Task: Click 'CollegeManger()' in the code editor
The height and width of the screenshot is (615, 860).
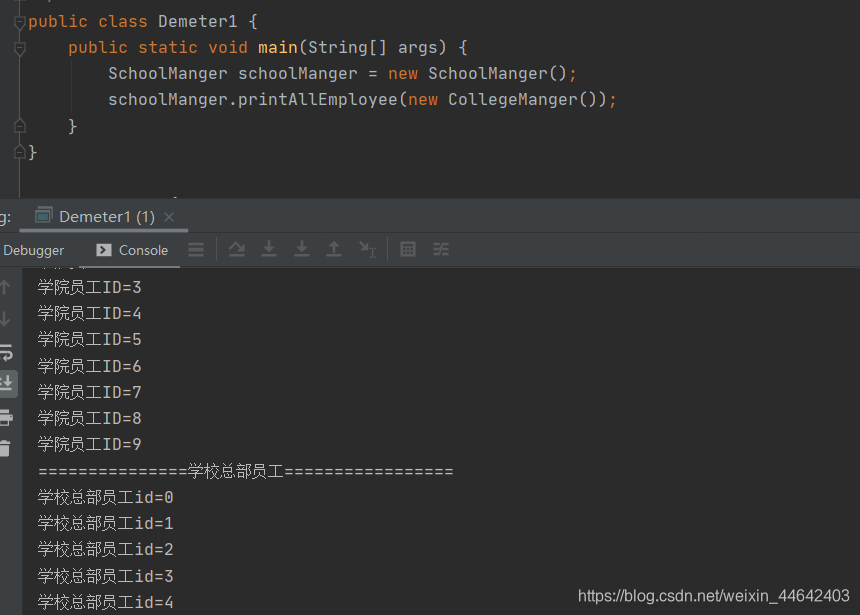Action: click(x=522, y=100)
